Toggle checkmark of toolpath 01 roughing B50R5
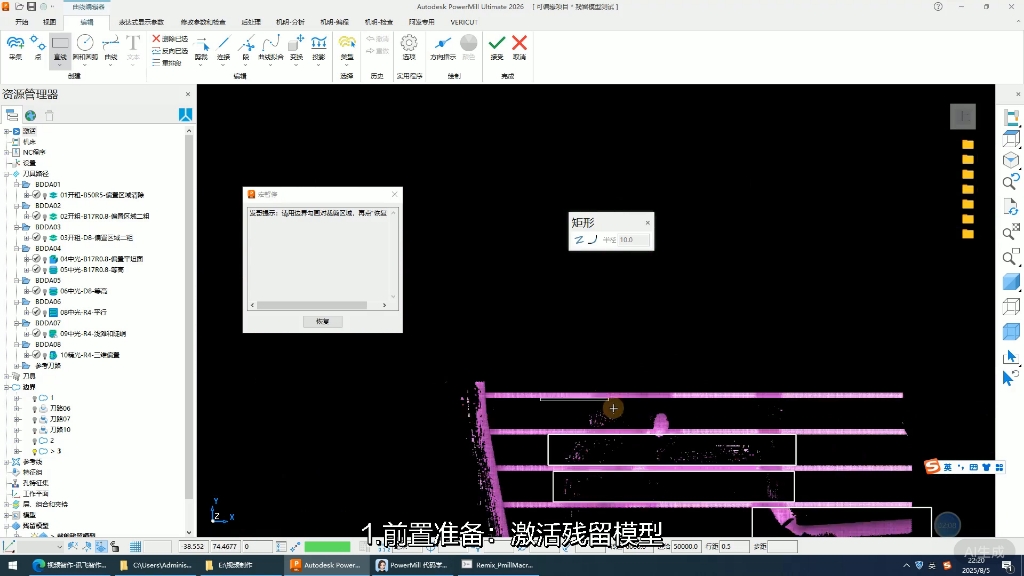 37,195
